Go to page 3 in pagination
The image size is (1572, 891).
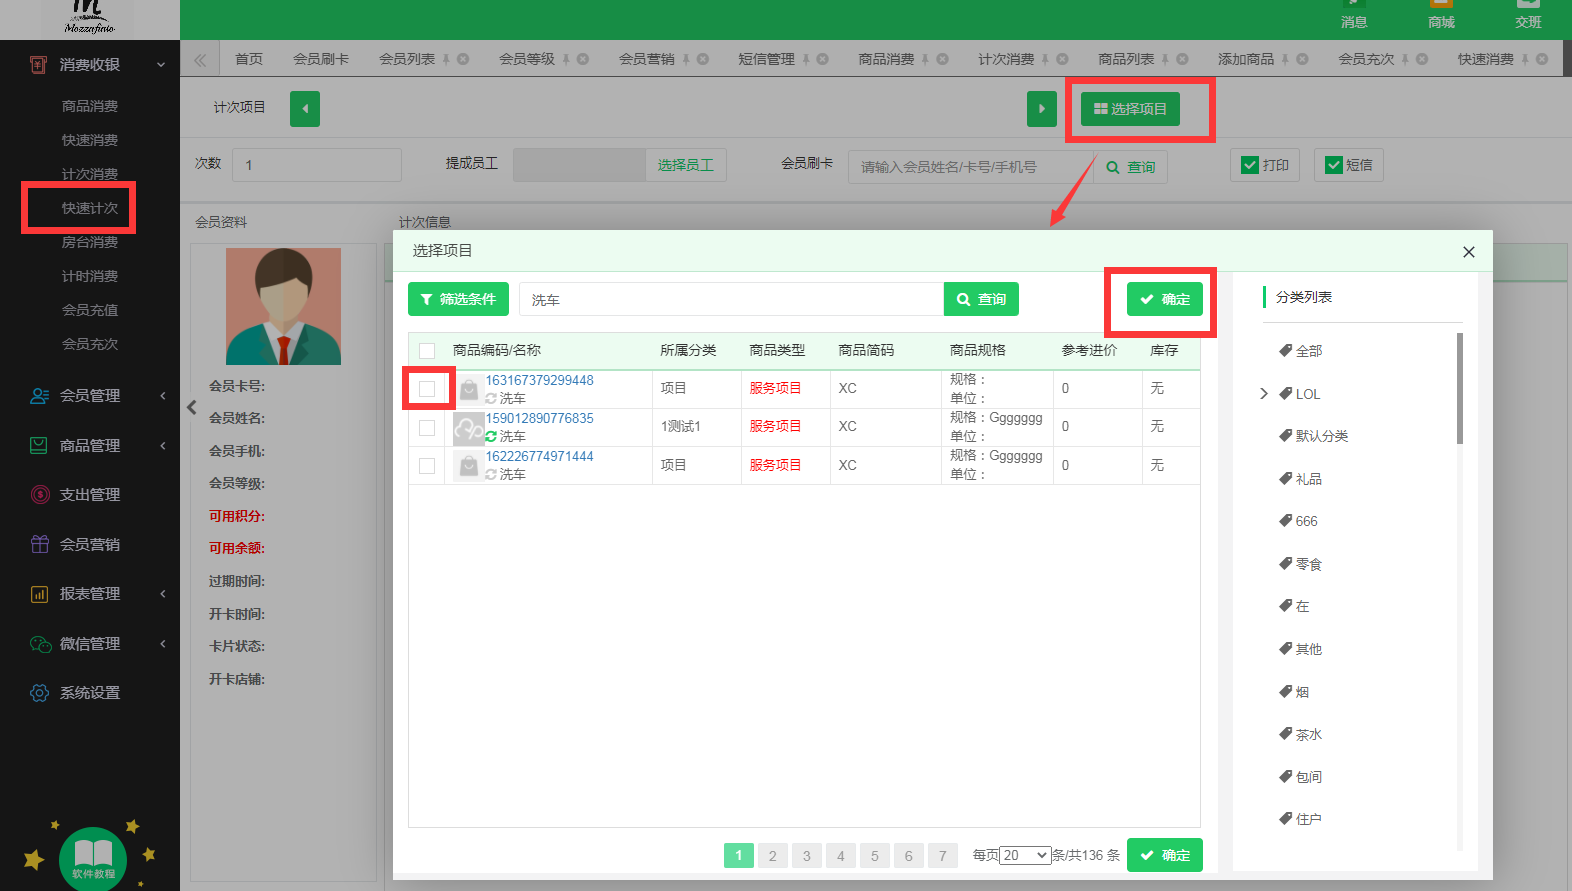coord(807,855)
